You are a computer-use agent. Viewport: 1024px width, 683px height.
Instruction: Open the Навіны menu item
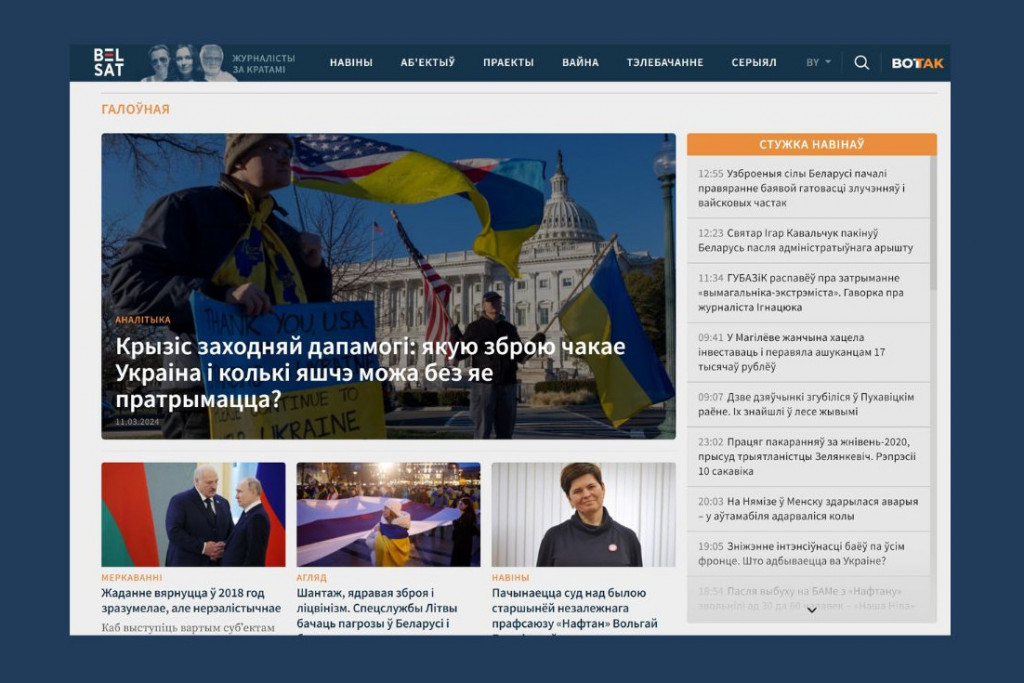coord(351,62)
